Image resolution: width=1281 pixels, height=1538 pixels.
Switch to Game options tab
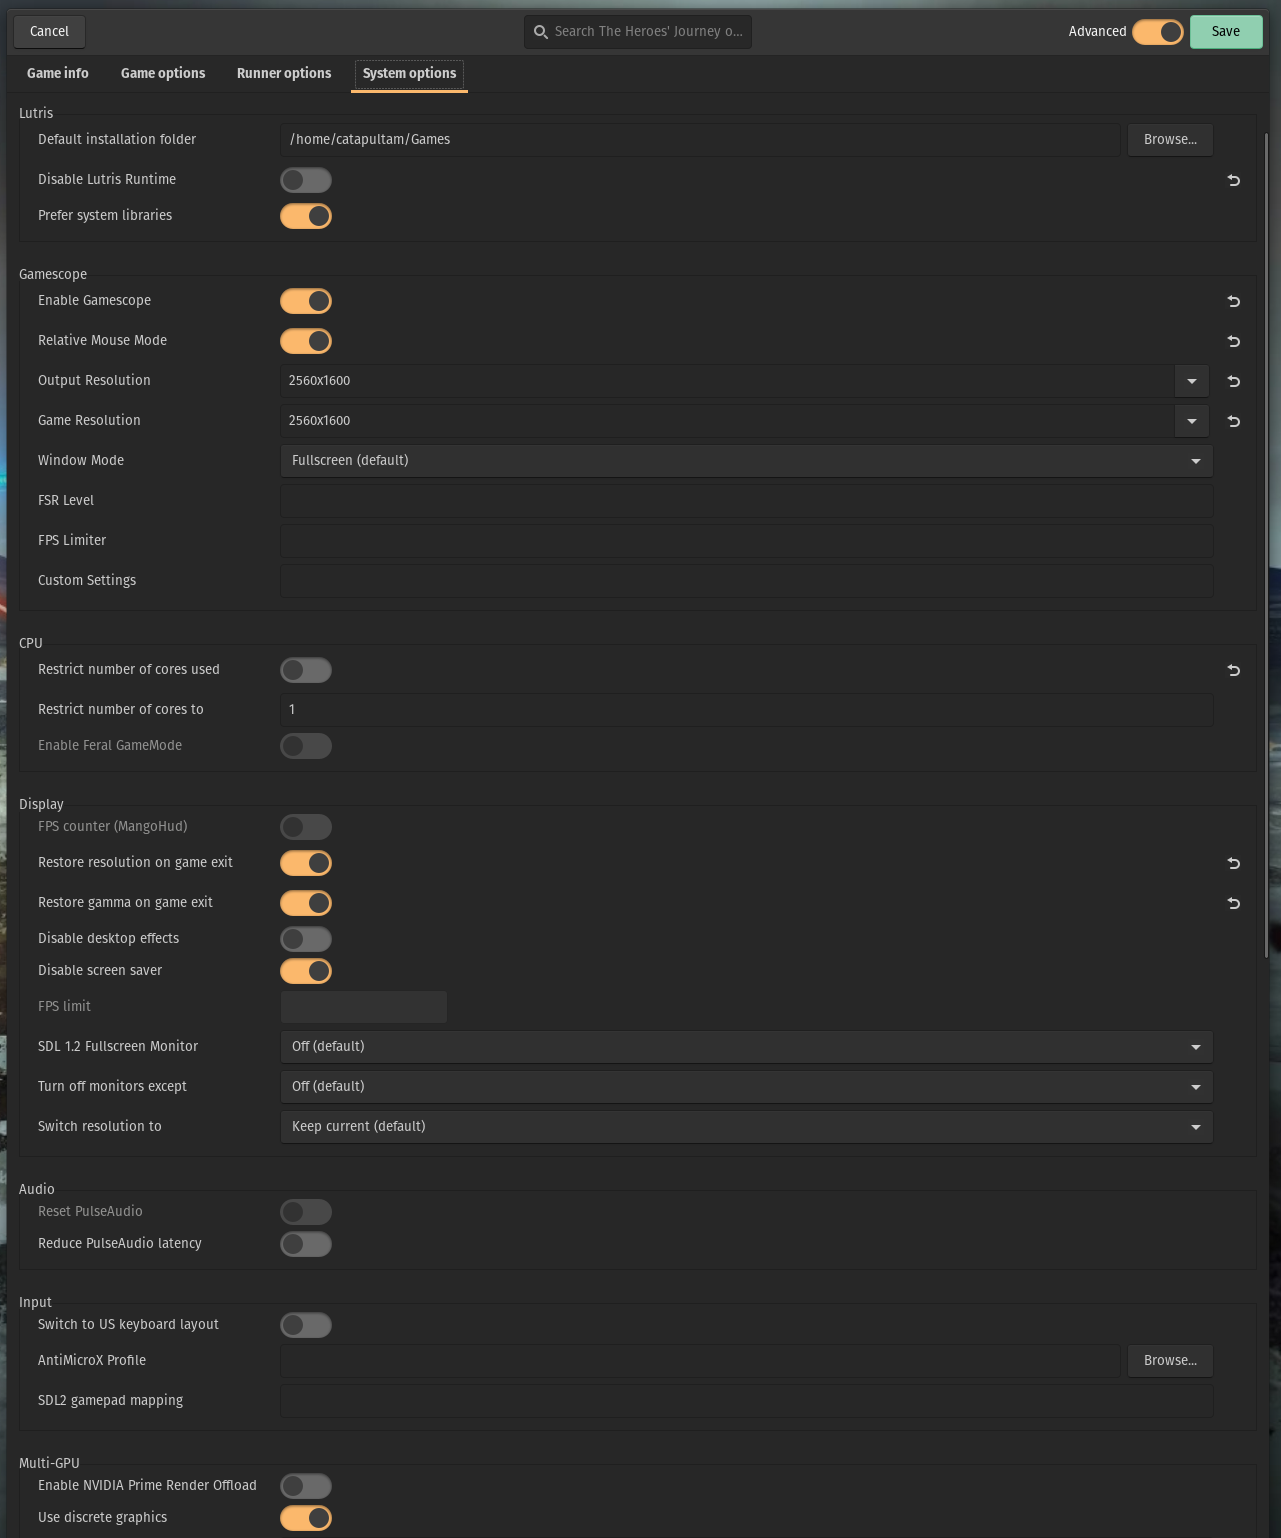point(163,74)
